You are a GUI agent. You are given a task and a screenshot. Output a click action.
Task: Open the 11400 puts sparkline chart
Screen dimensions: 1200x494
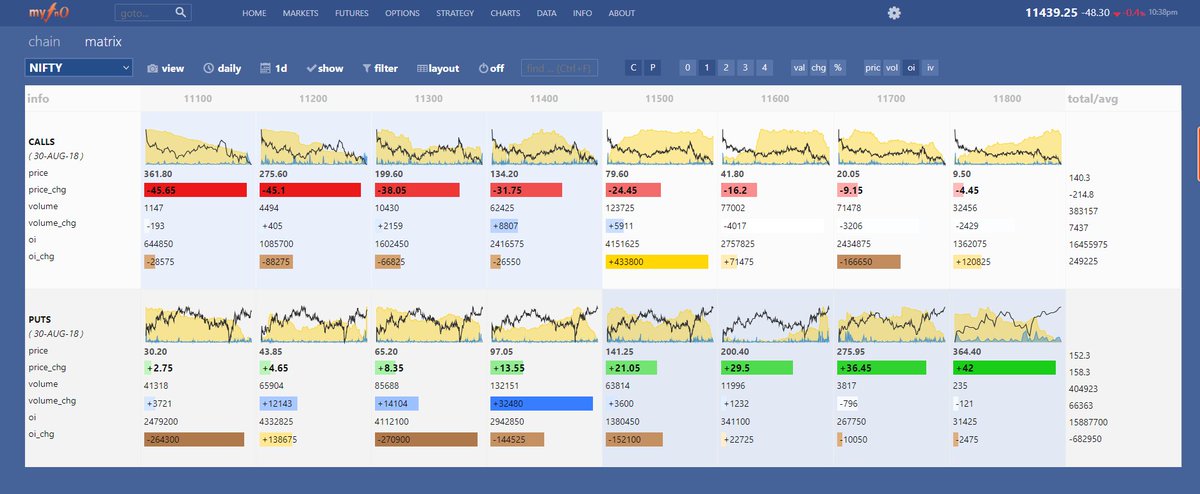(543, 324)
